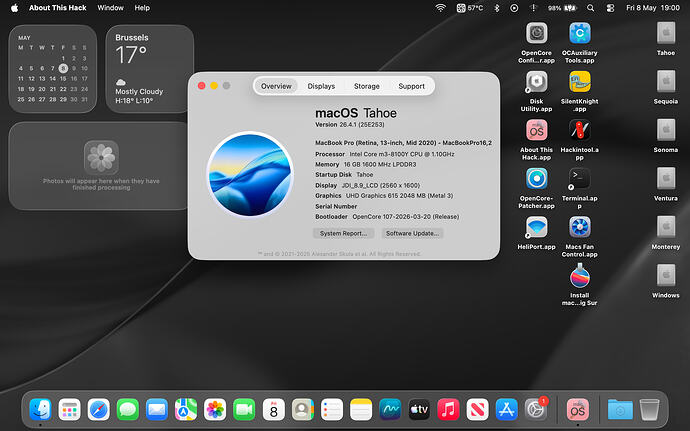Image resolution: width=690 pixels, height=431 pixels.
Task: Open Finder from the Dock
Action: coord(40,409)
